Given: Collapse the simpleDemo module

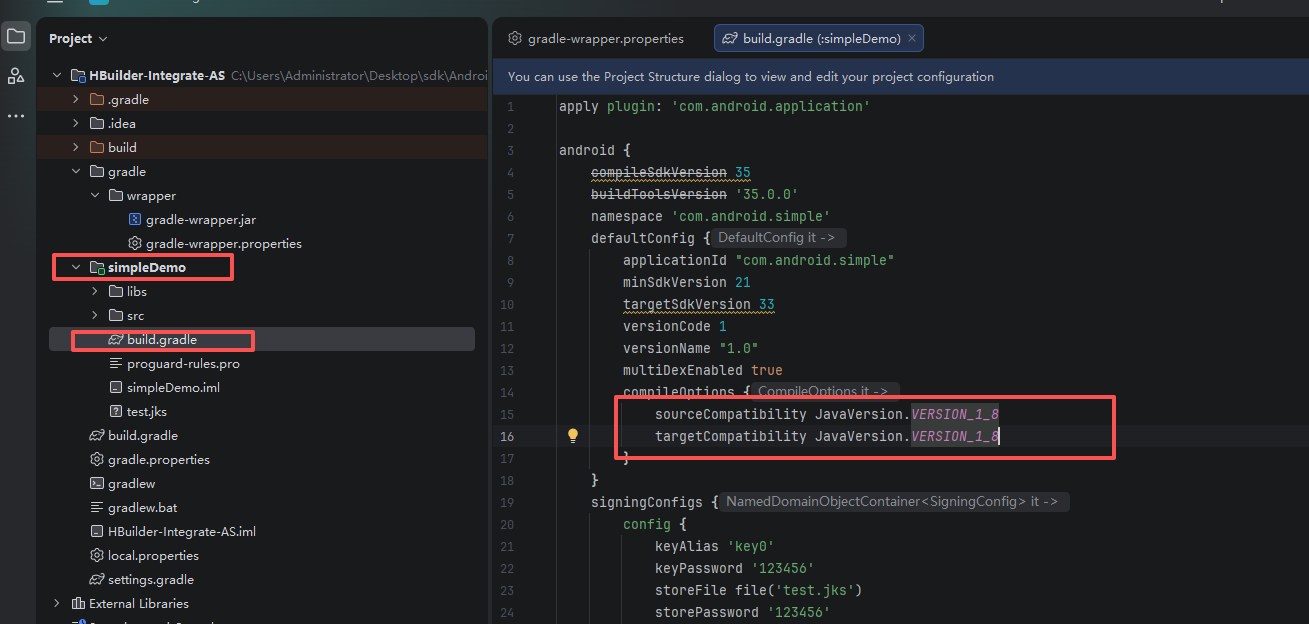Looking at the screenshot, I should pos(76,267).
